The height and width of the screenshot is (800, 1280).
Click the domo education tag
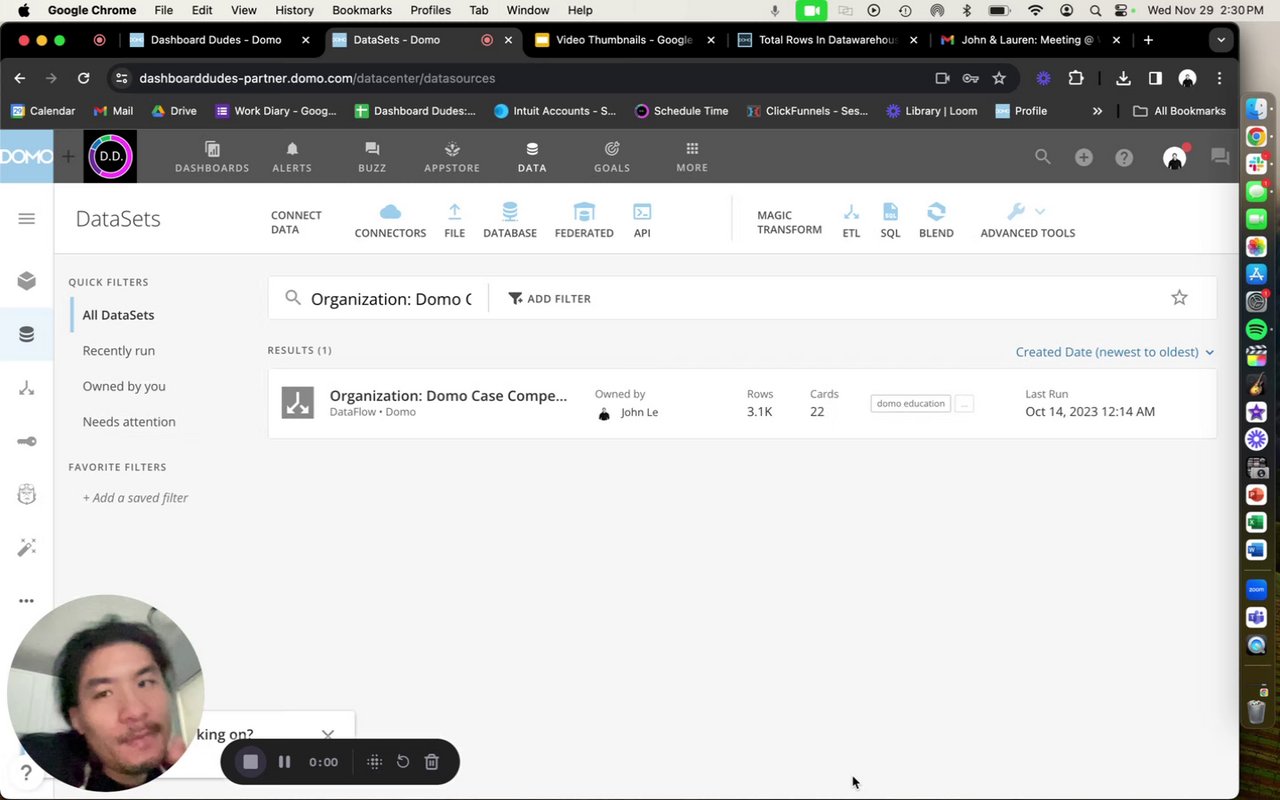[x=910, y=404]
